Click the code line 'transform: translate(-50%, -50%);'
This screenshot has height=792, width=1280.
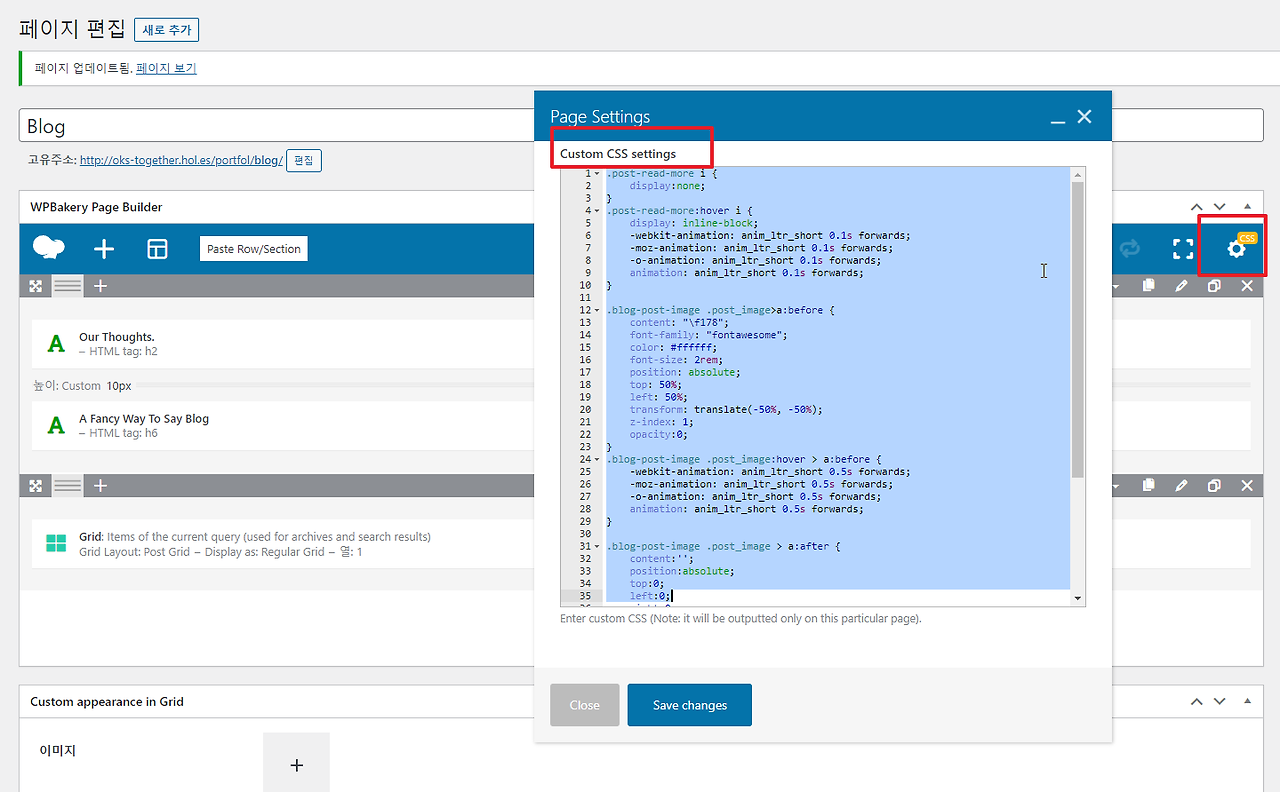click(727, 409)
